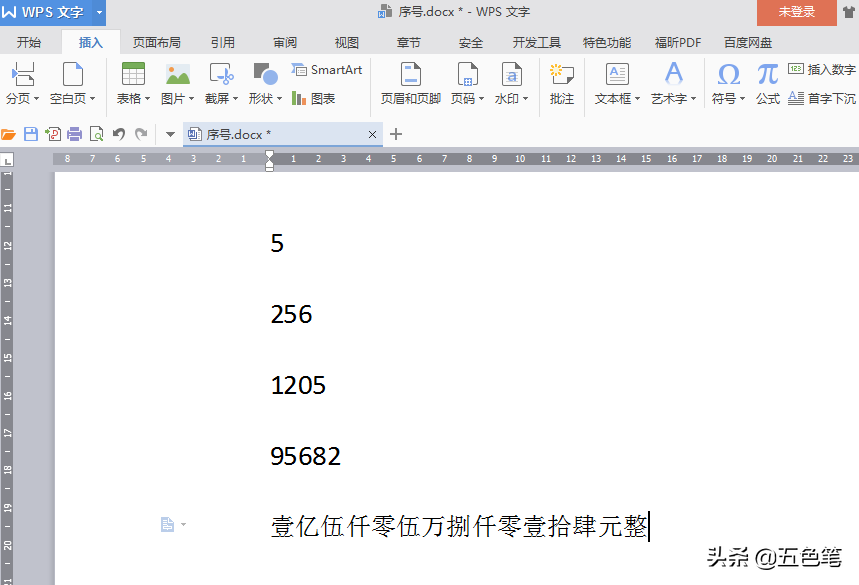The image size is (859, 585).
Task: Apply 首字下沉 drop cap
Action: (821, 99)
